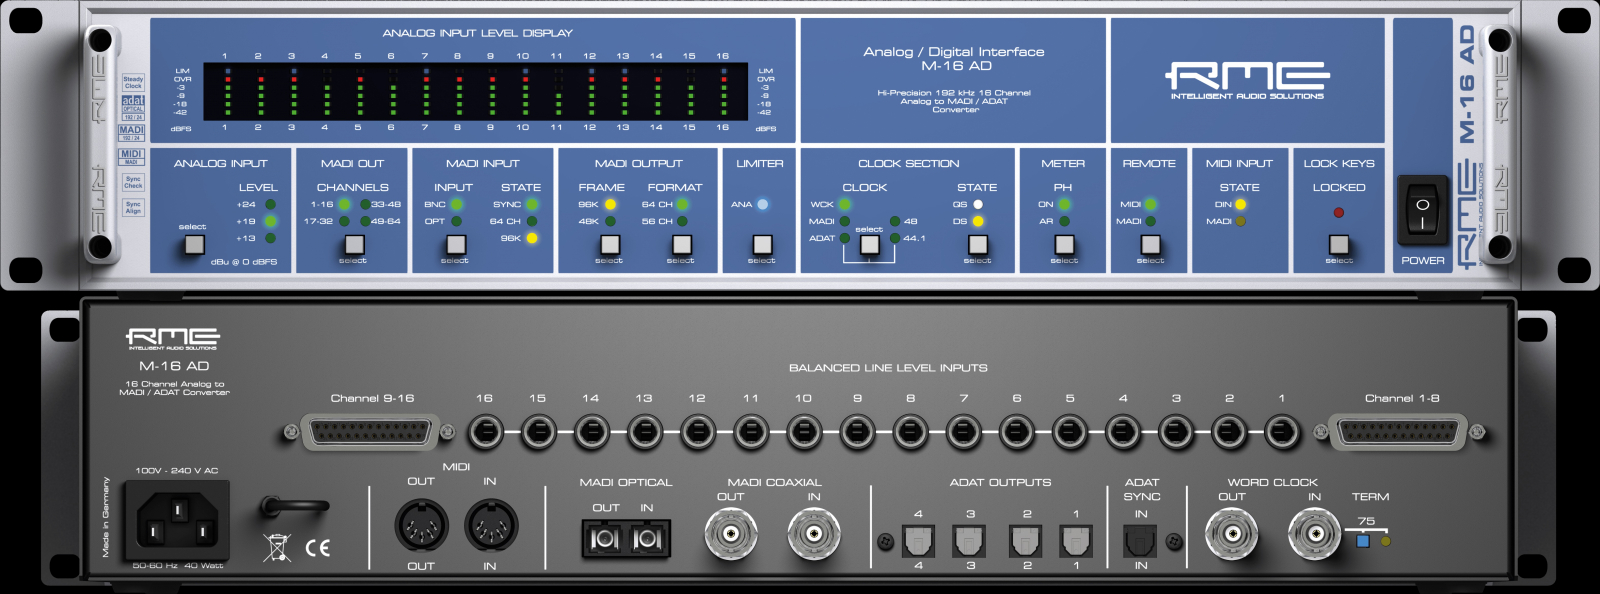Push the Remote select button
Screen dimensions: 1600x594
(x=1150, y=243)
